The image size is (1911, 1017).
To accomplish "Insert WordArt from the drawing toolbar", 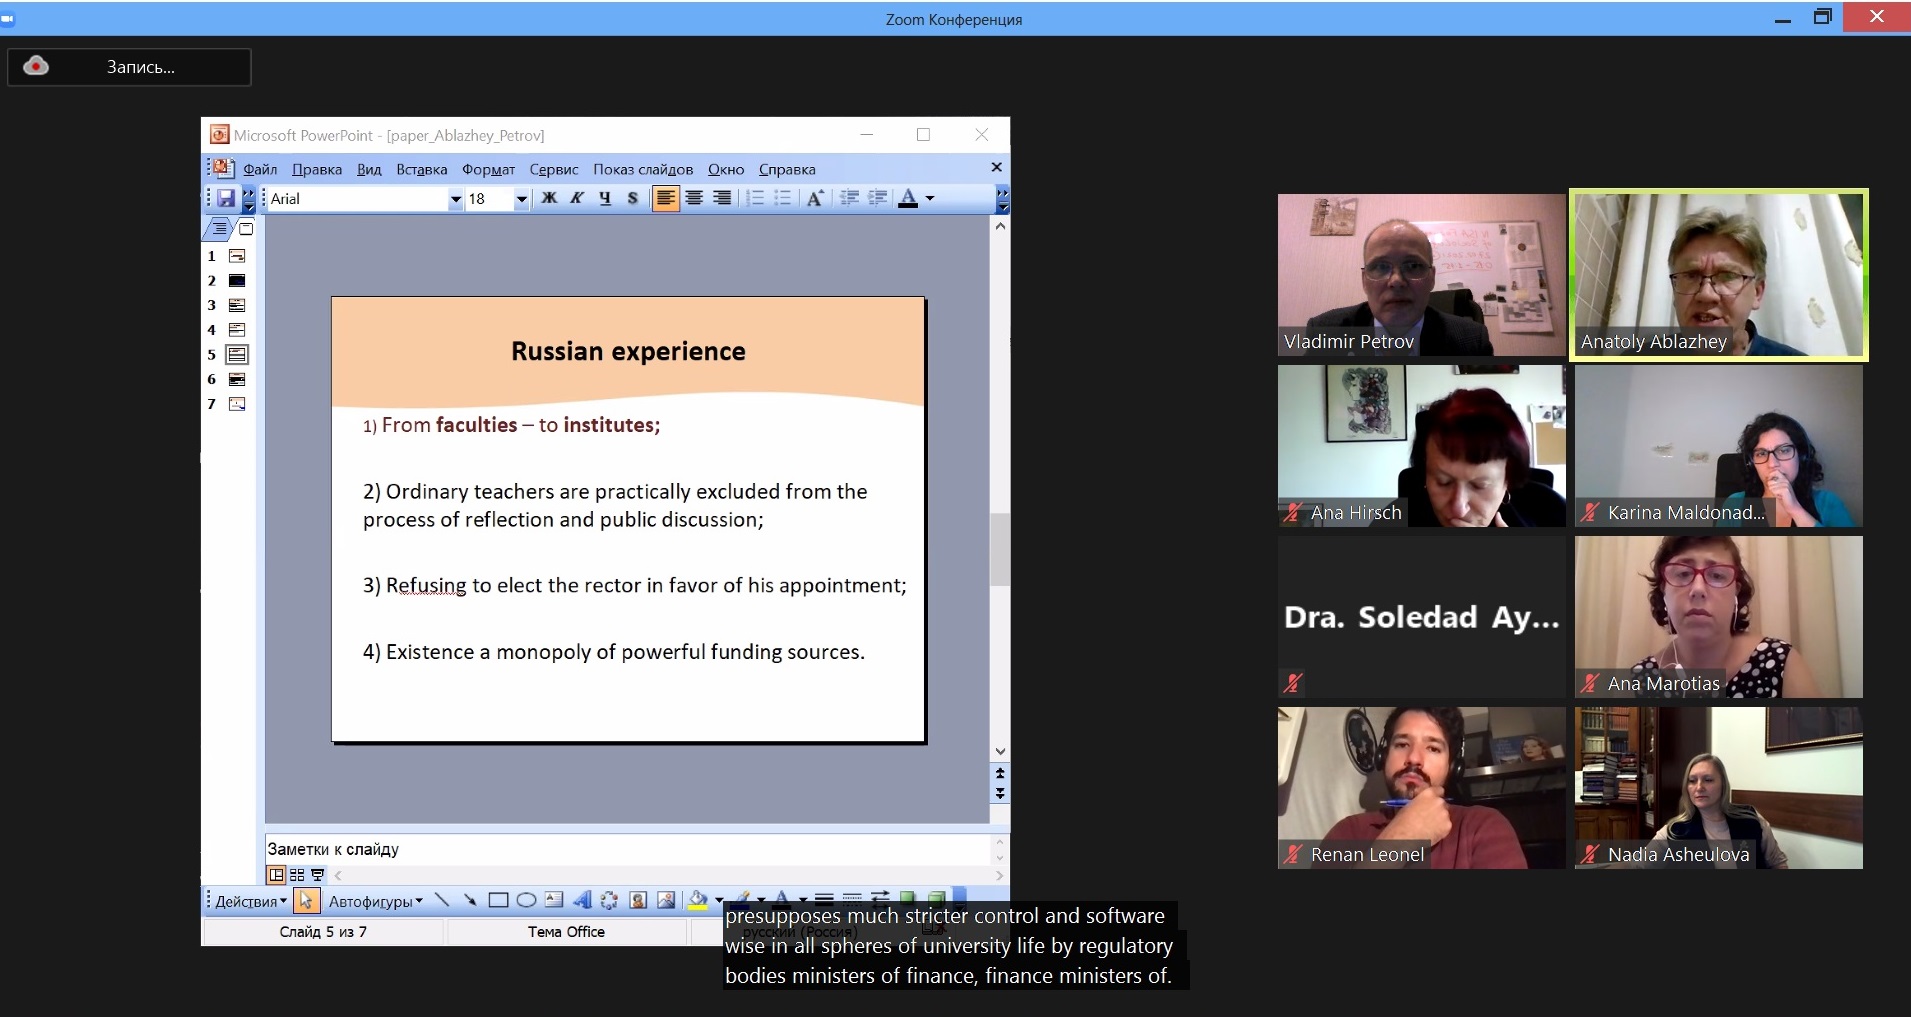I will (x=582, y=901).
